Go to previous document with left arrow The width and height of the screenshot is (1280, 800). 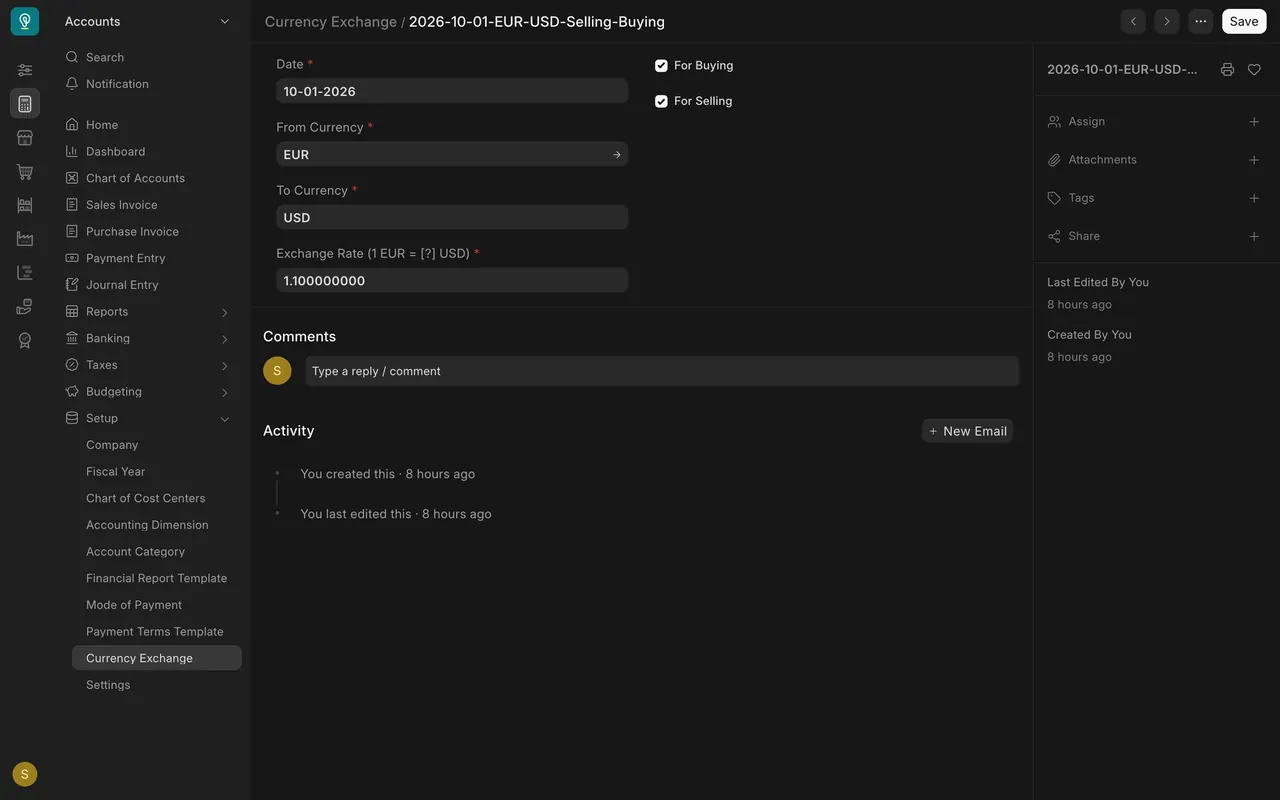1133,21
